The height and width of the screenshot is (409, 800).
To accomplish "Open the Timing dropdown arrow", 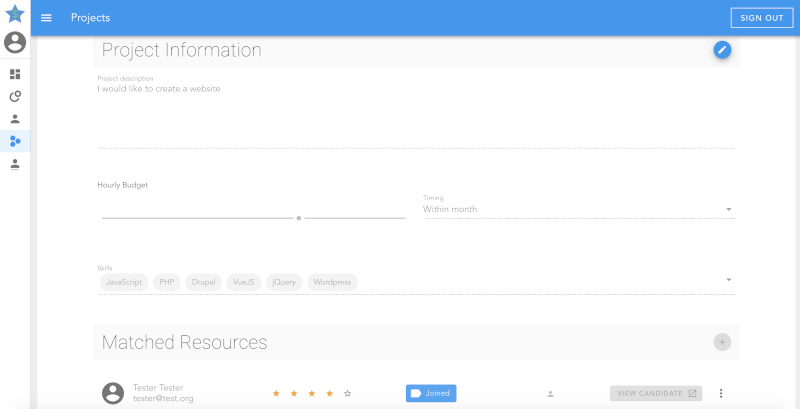I will (729, 209).
